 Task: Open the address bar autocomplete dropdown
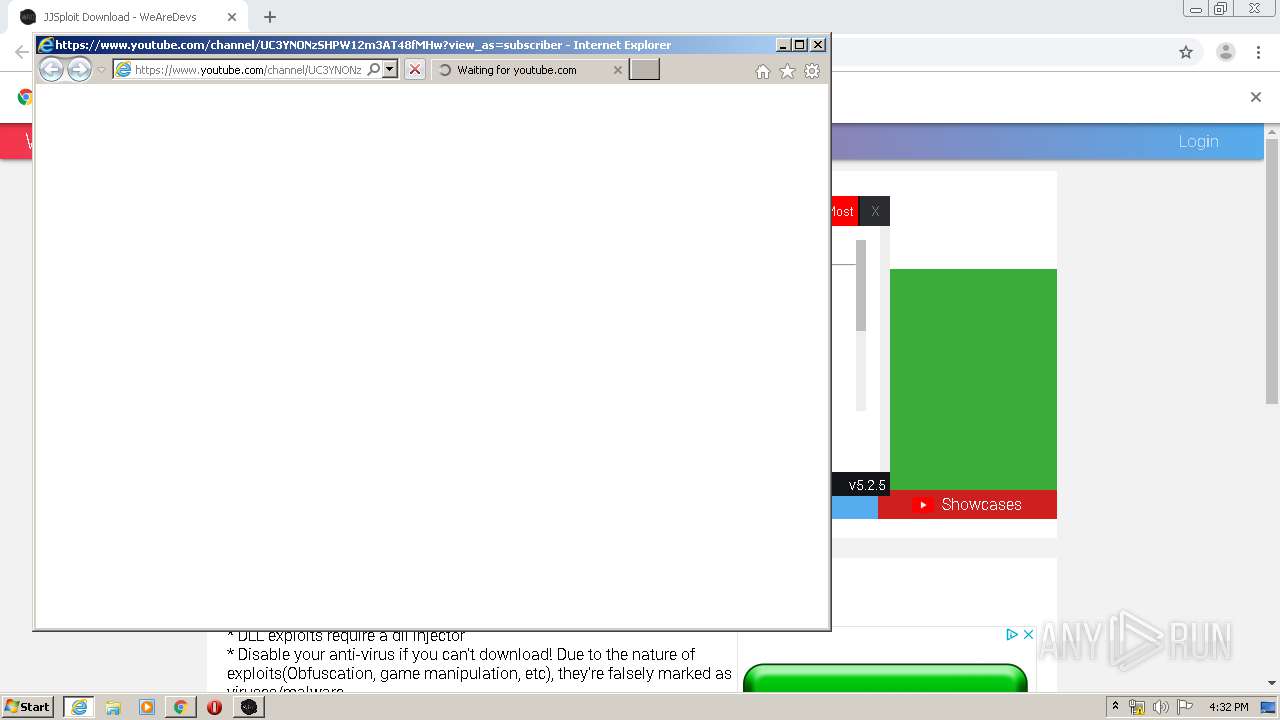coord(390,69)
